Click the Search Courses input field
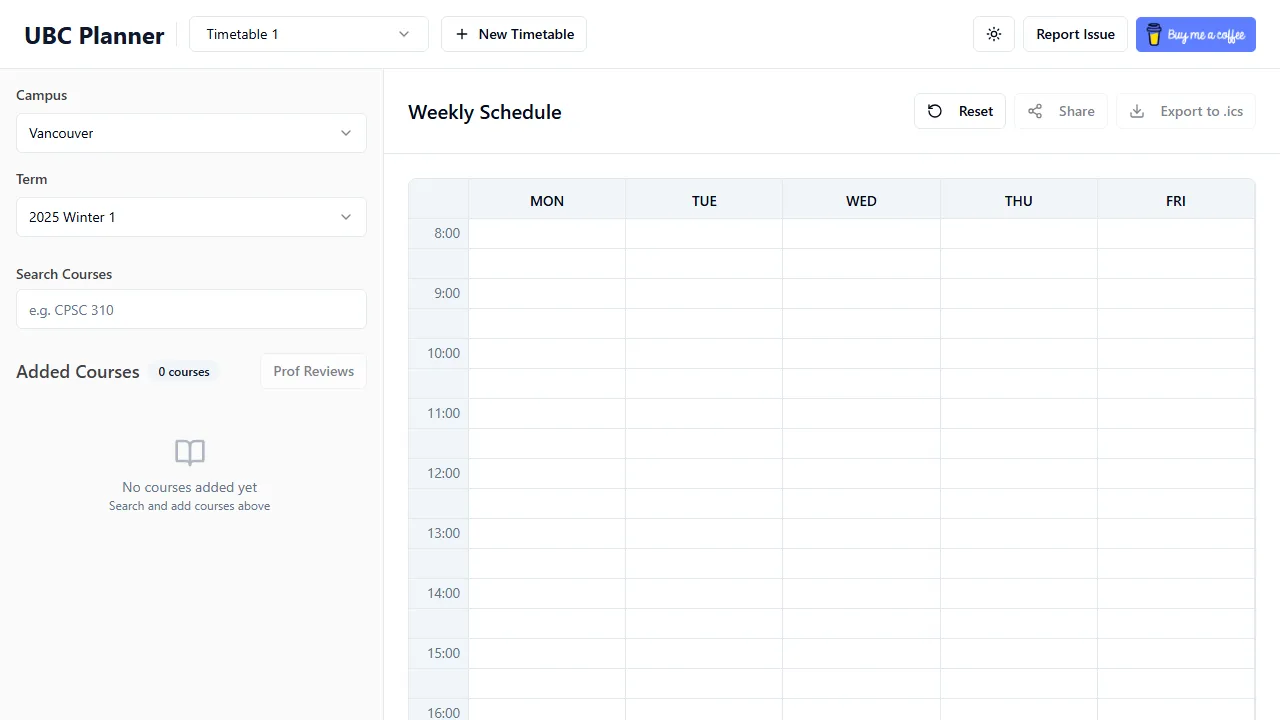The width and height of the screenshot is (1280, 720). click(190, 310)
